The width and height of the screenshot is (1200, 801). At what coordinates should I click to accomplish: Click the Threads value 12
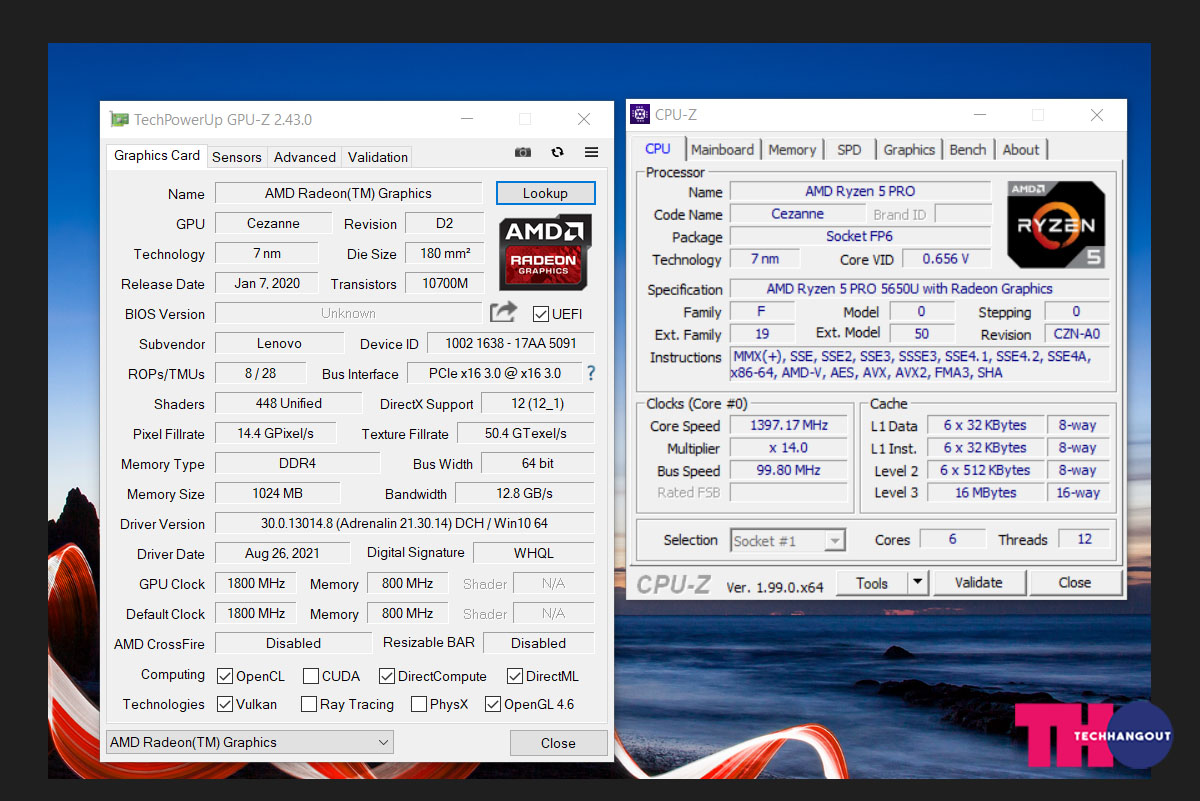click(1084, 538)
